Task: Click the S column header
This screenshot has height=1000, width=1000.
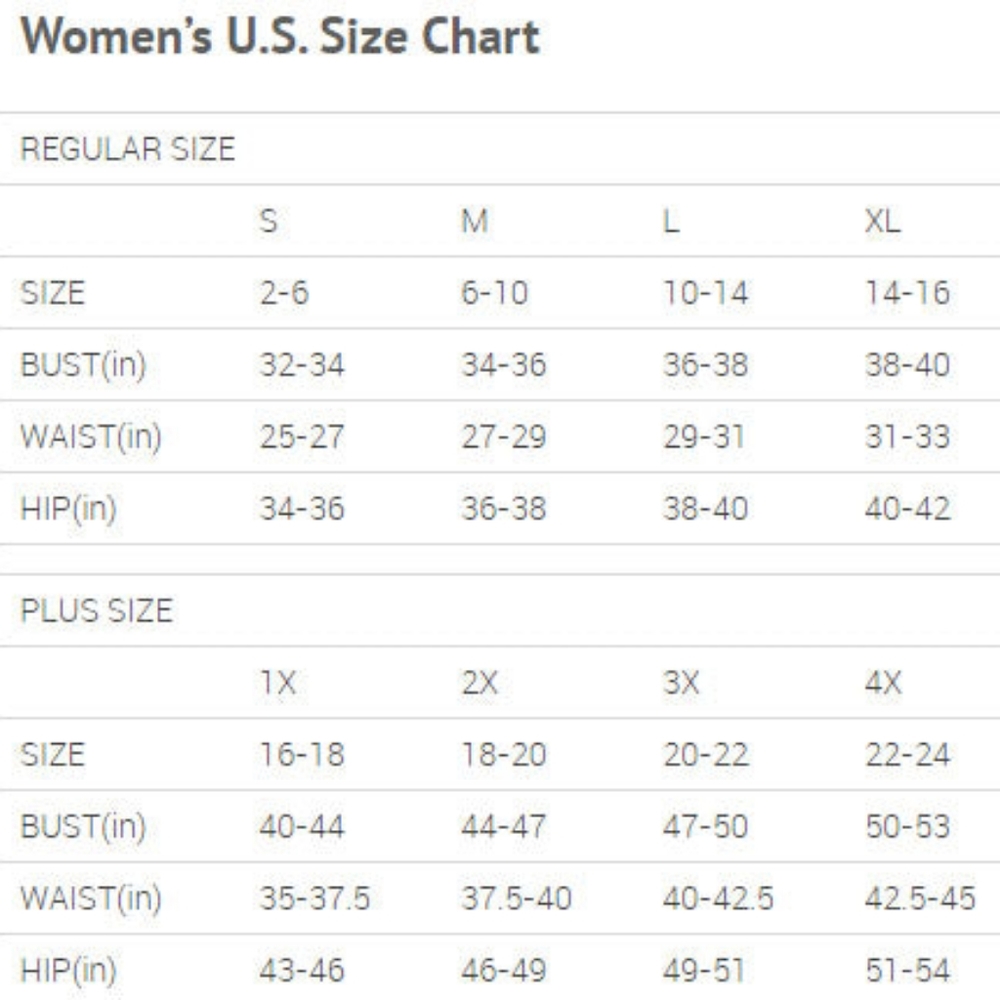Action: 268,221
